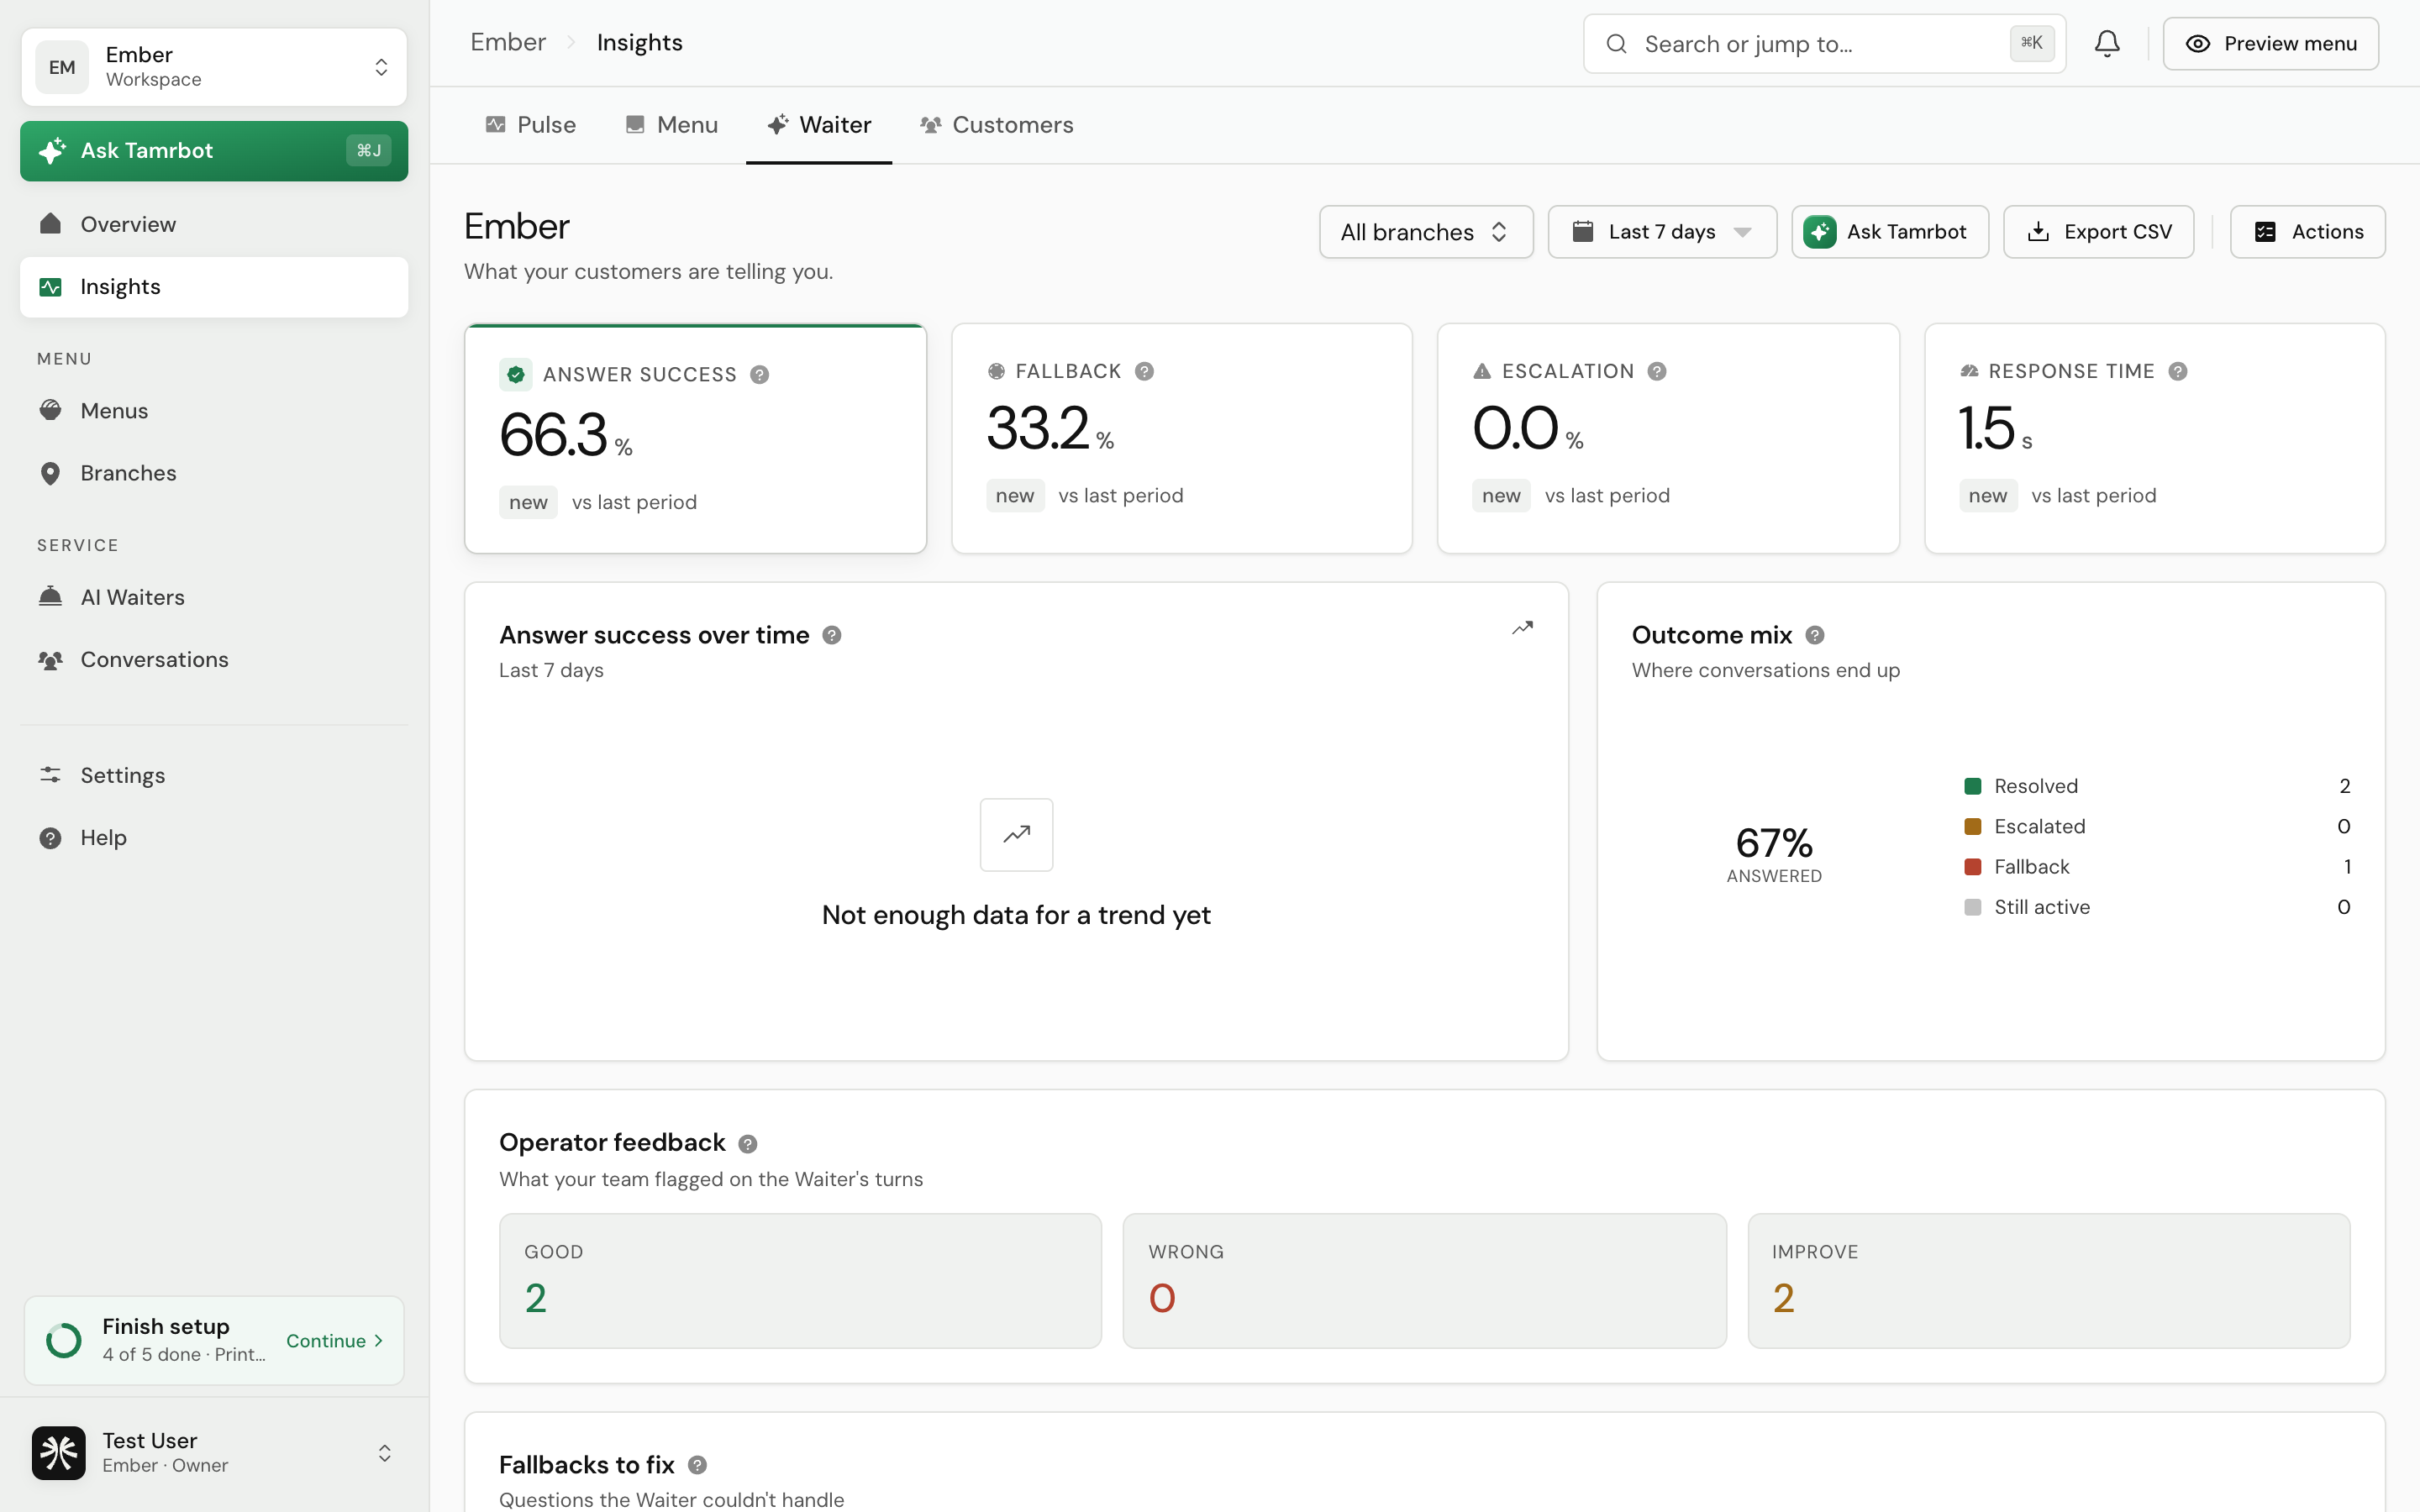
Task: Click the Response Time gauge icon
Action: tap(1969, 371)
